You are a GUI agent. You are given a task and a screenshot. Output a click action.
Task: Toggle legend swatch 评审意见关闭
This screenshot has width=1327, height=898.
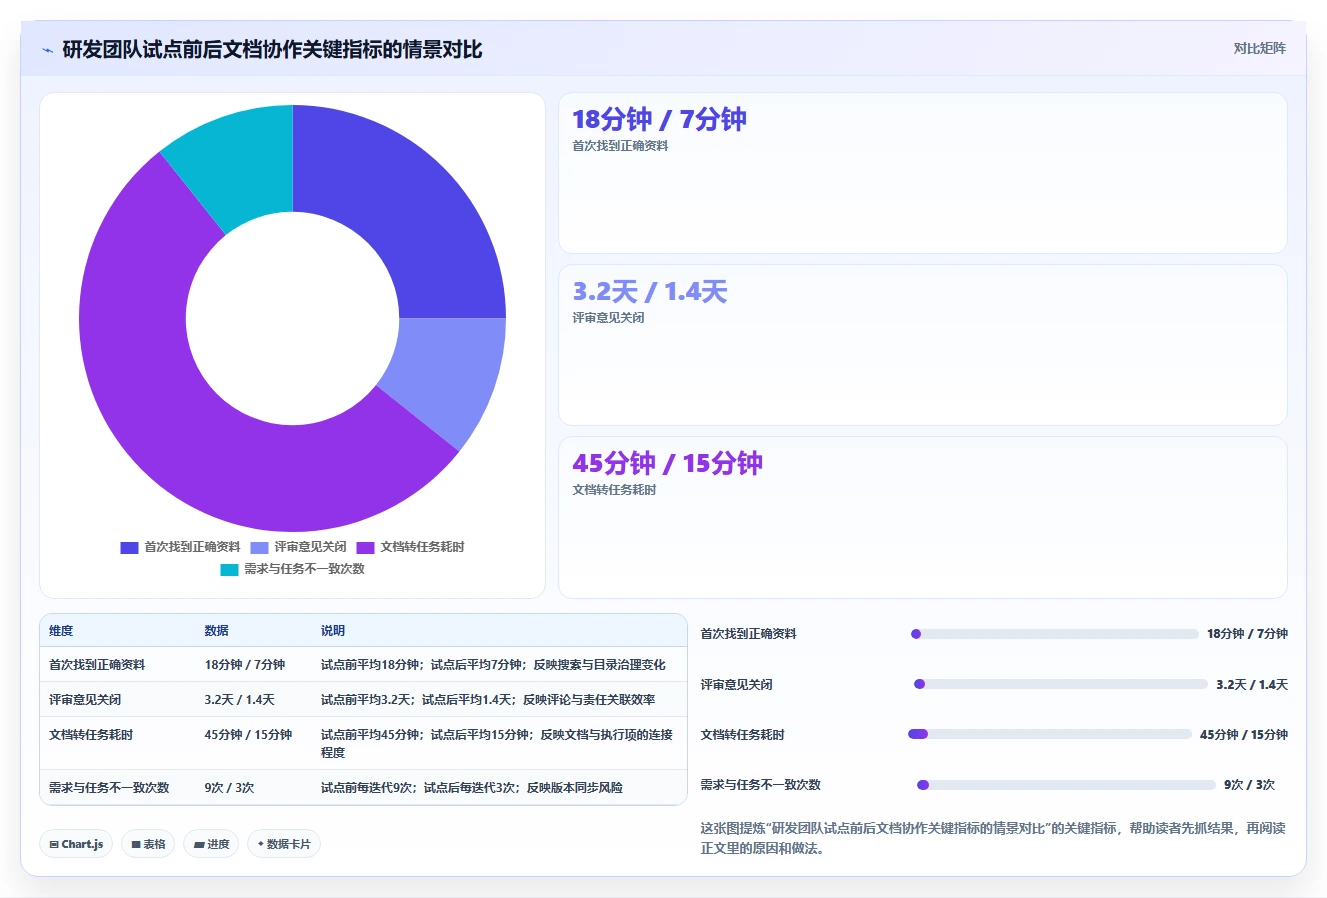[x=259, y=547]
